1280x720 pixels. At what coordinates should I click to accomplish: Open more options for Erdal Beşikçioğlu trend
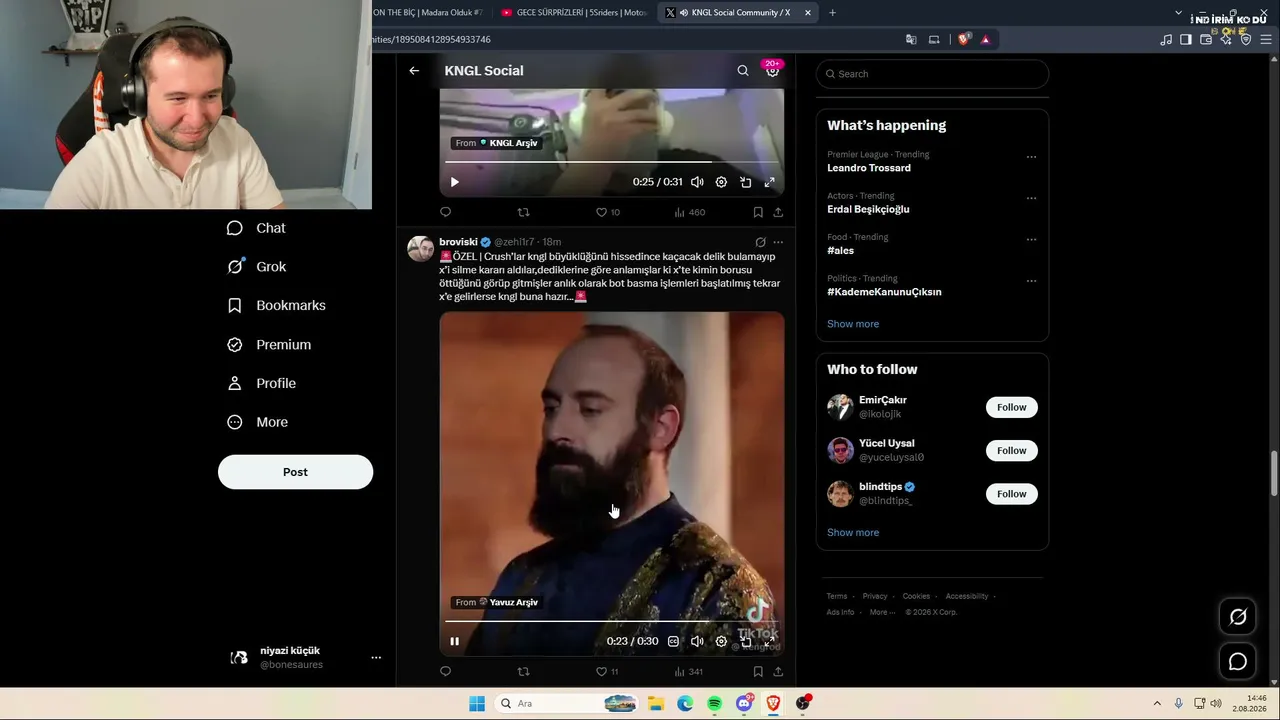coord(1031,198)
